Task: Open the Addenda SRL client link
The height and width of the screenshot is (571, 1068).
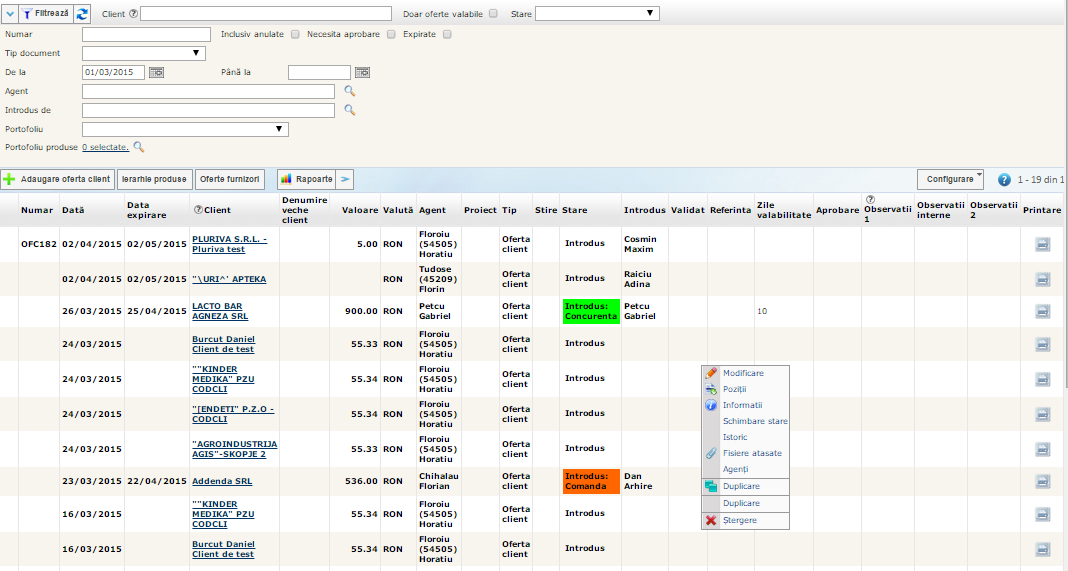Action: (x=222, y=481)
